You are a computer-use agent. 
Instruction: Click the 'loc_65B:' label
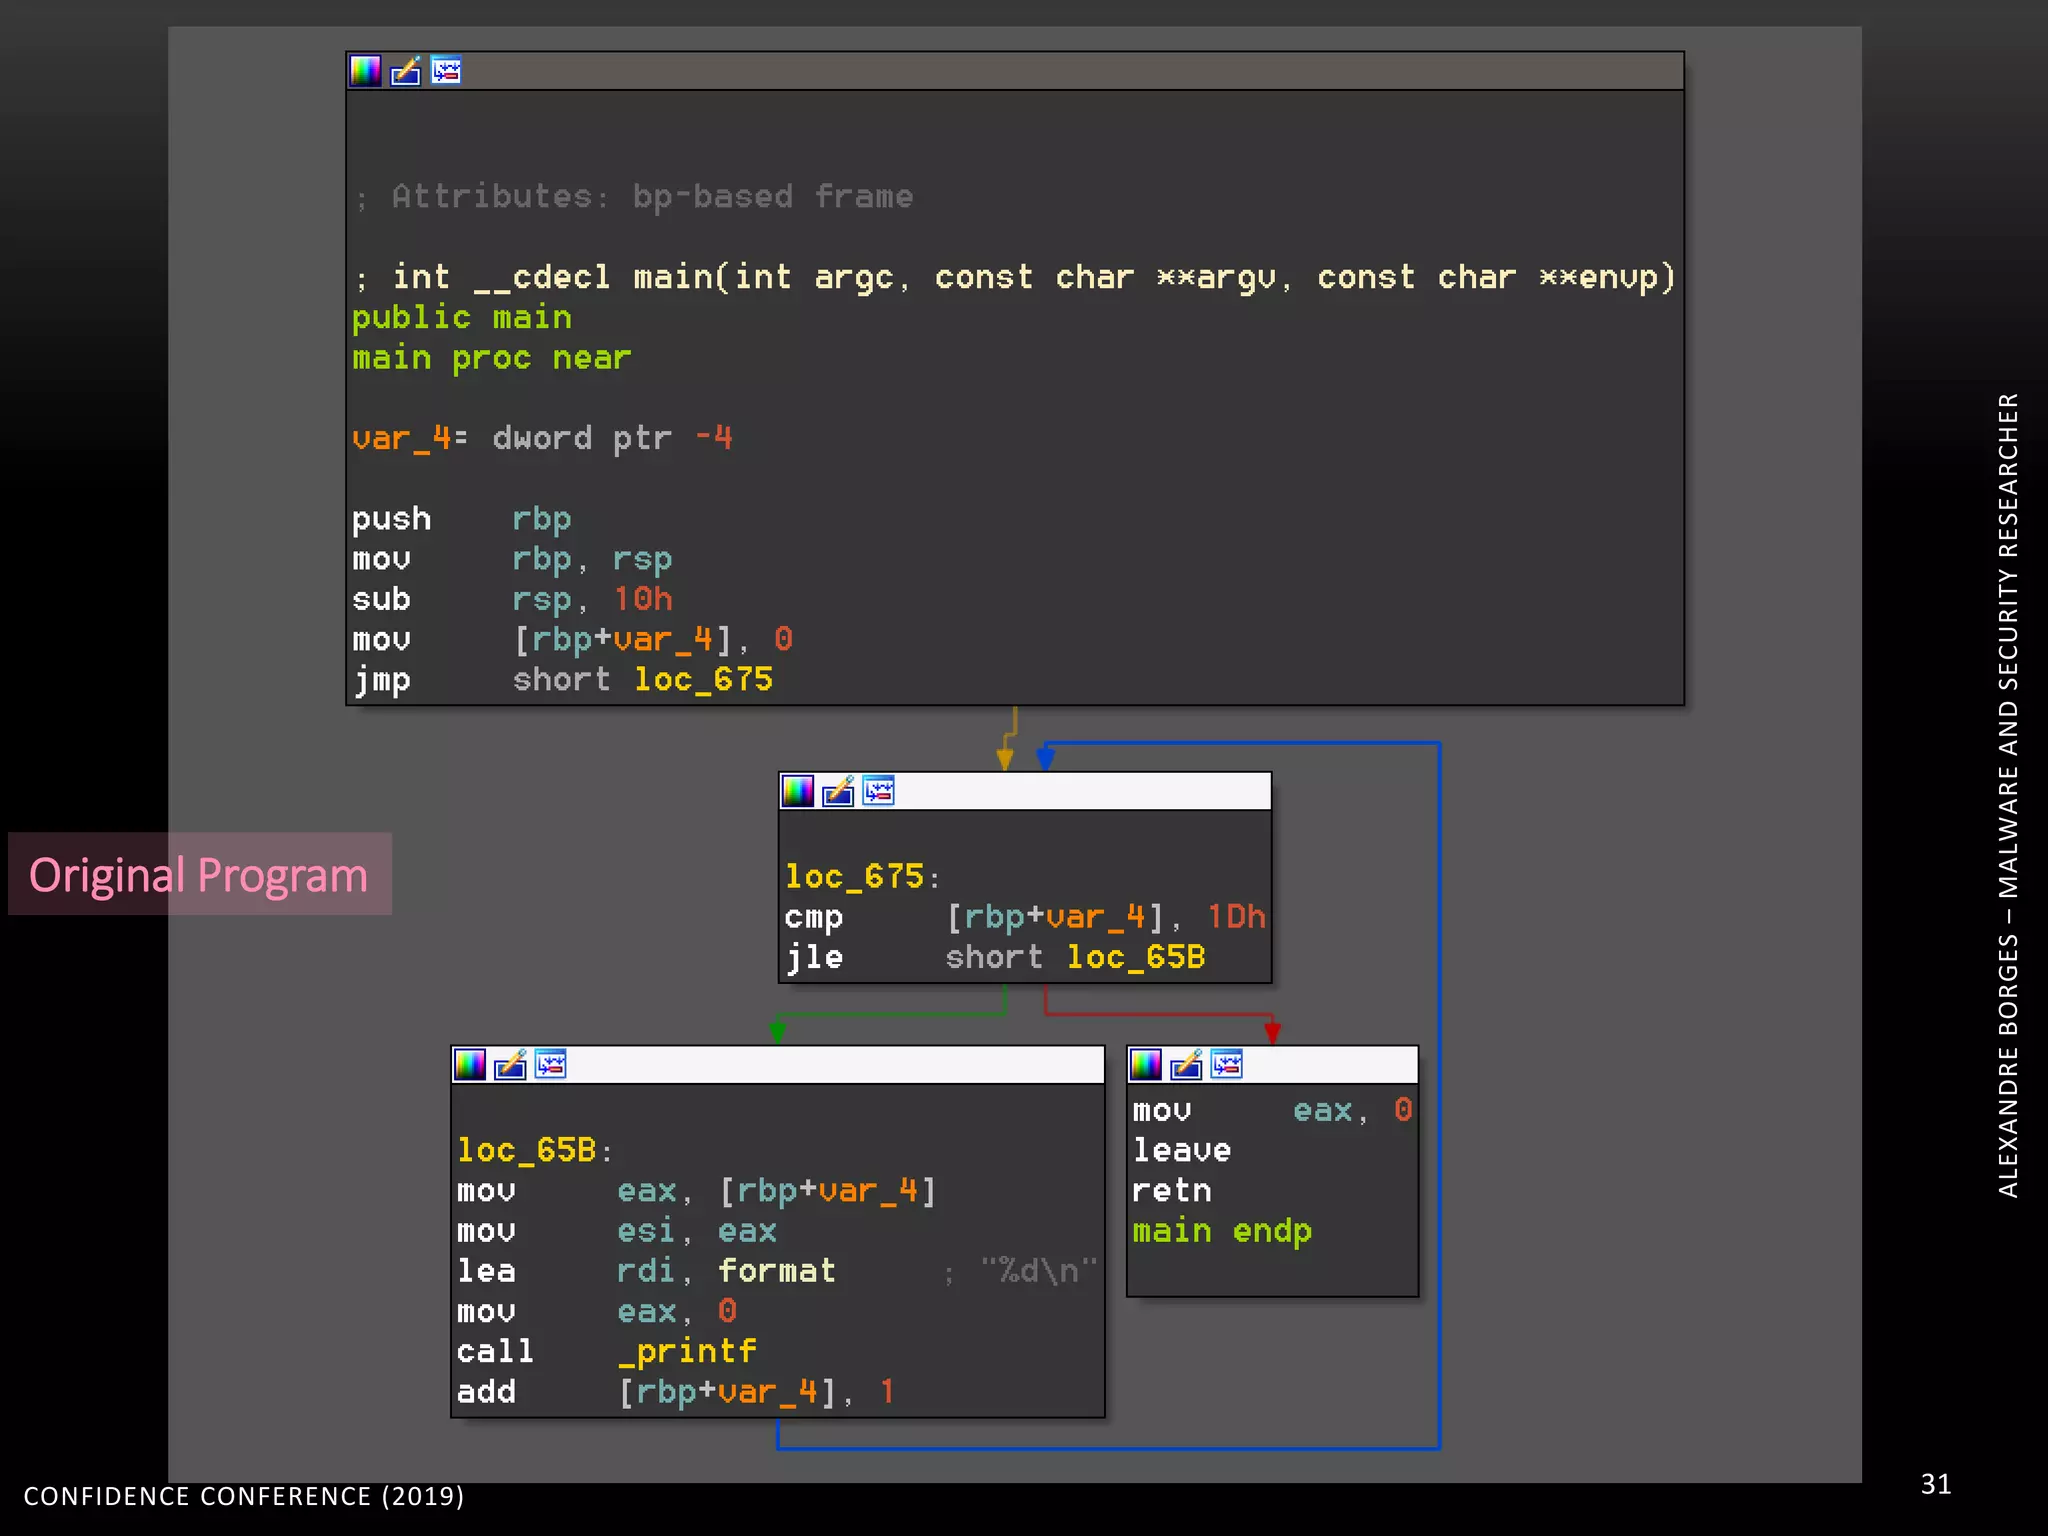[535, 1150]
